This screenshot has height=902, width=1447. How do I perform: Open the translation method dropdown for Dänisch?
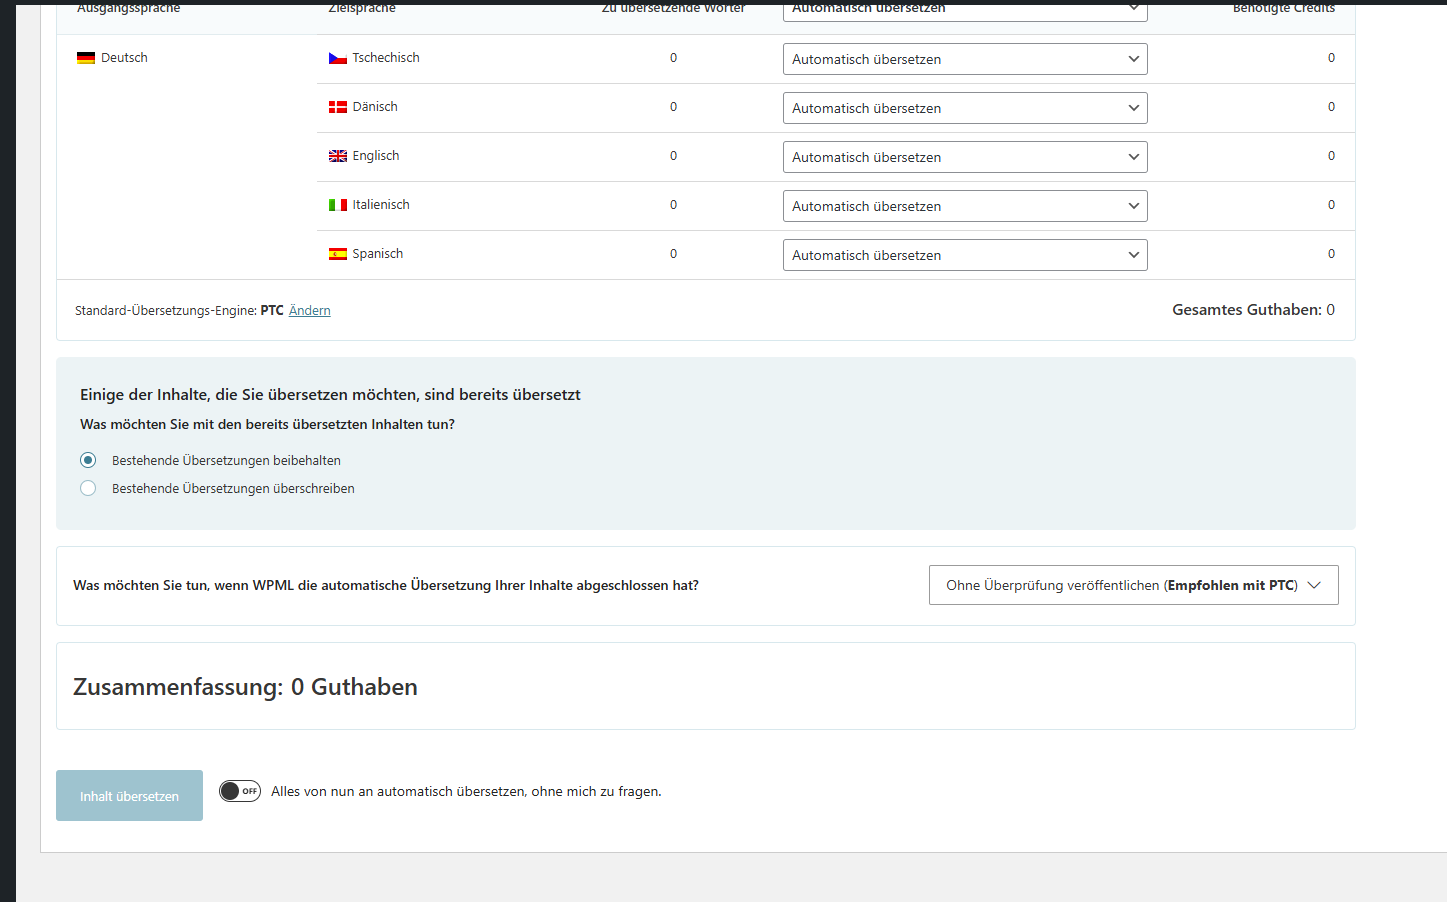[x=964, y=108]
